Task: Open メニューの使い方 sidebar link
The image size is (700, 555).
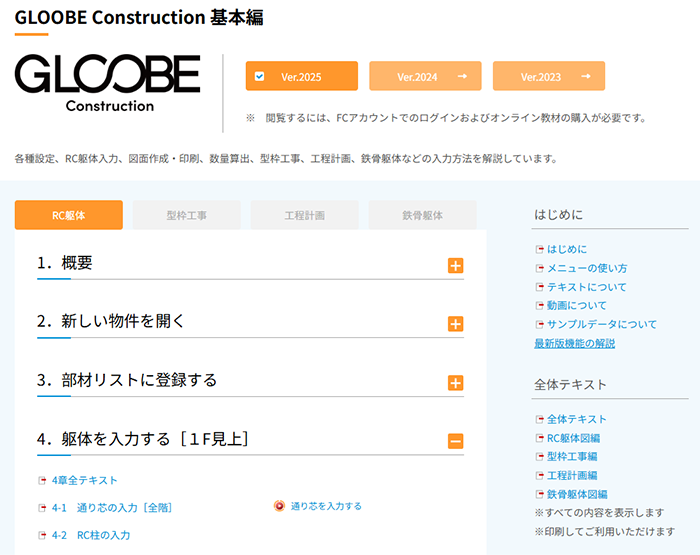Action: tap(587, 268)
